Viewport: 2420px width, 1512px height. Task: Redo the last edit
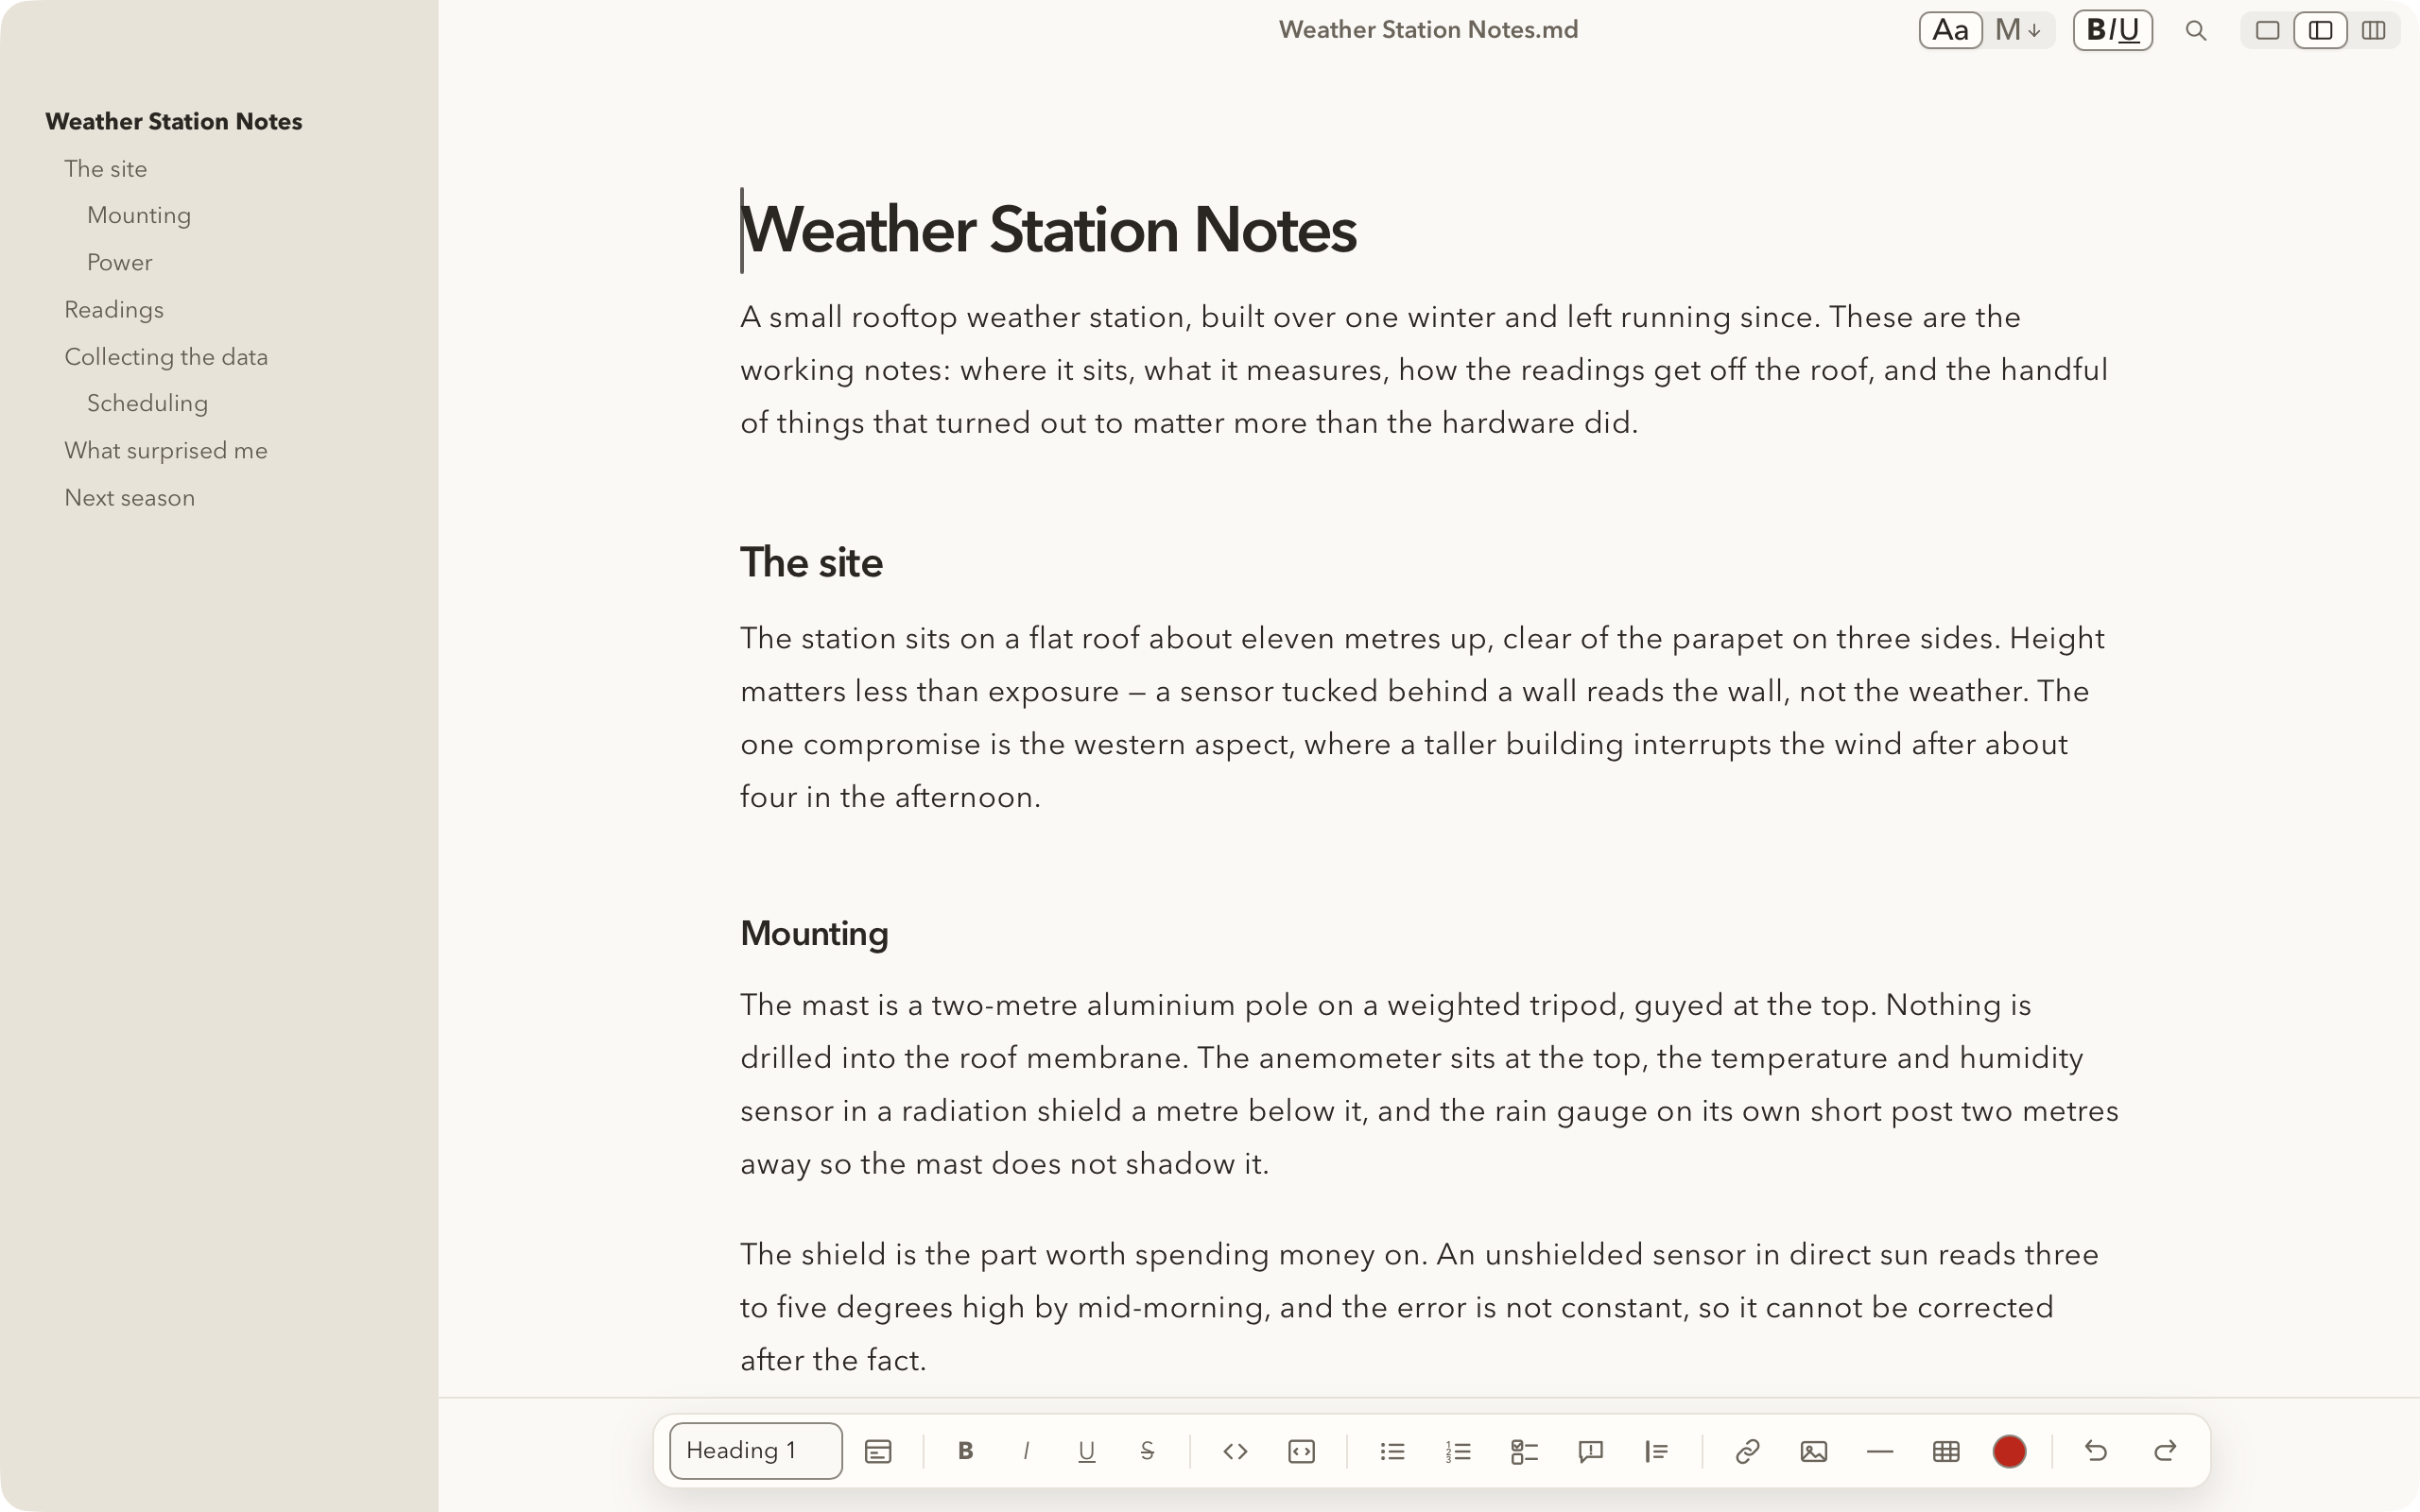pos(2165,1451)
